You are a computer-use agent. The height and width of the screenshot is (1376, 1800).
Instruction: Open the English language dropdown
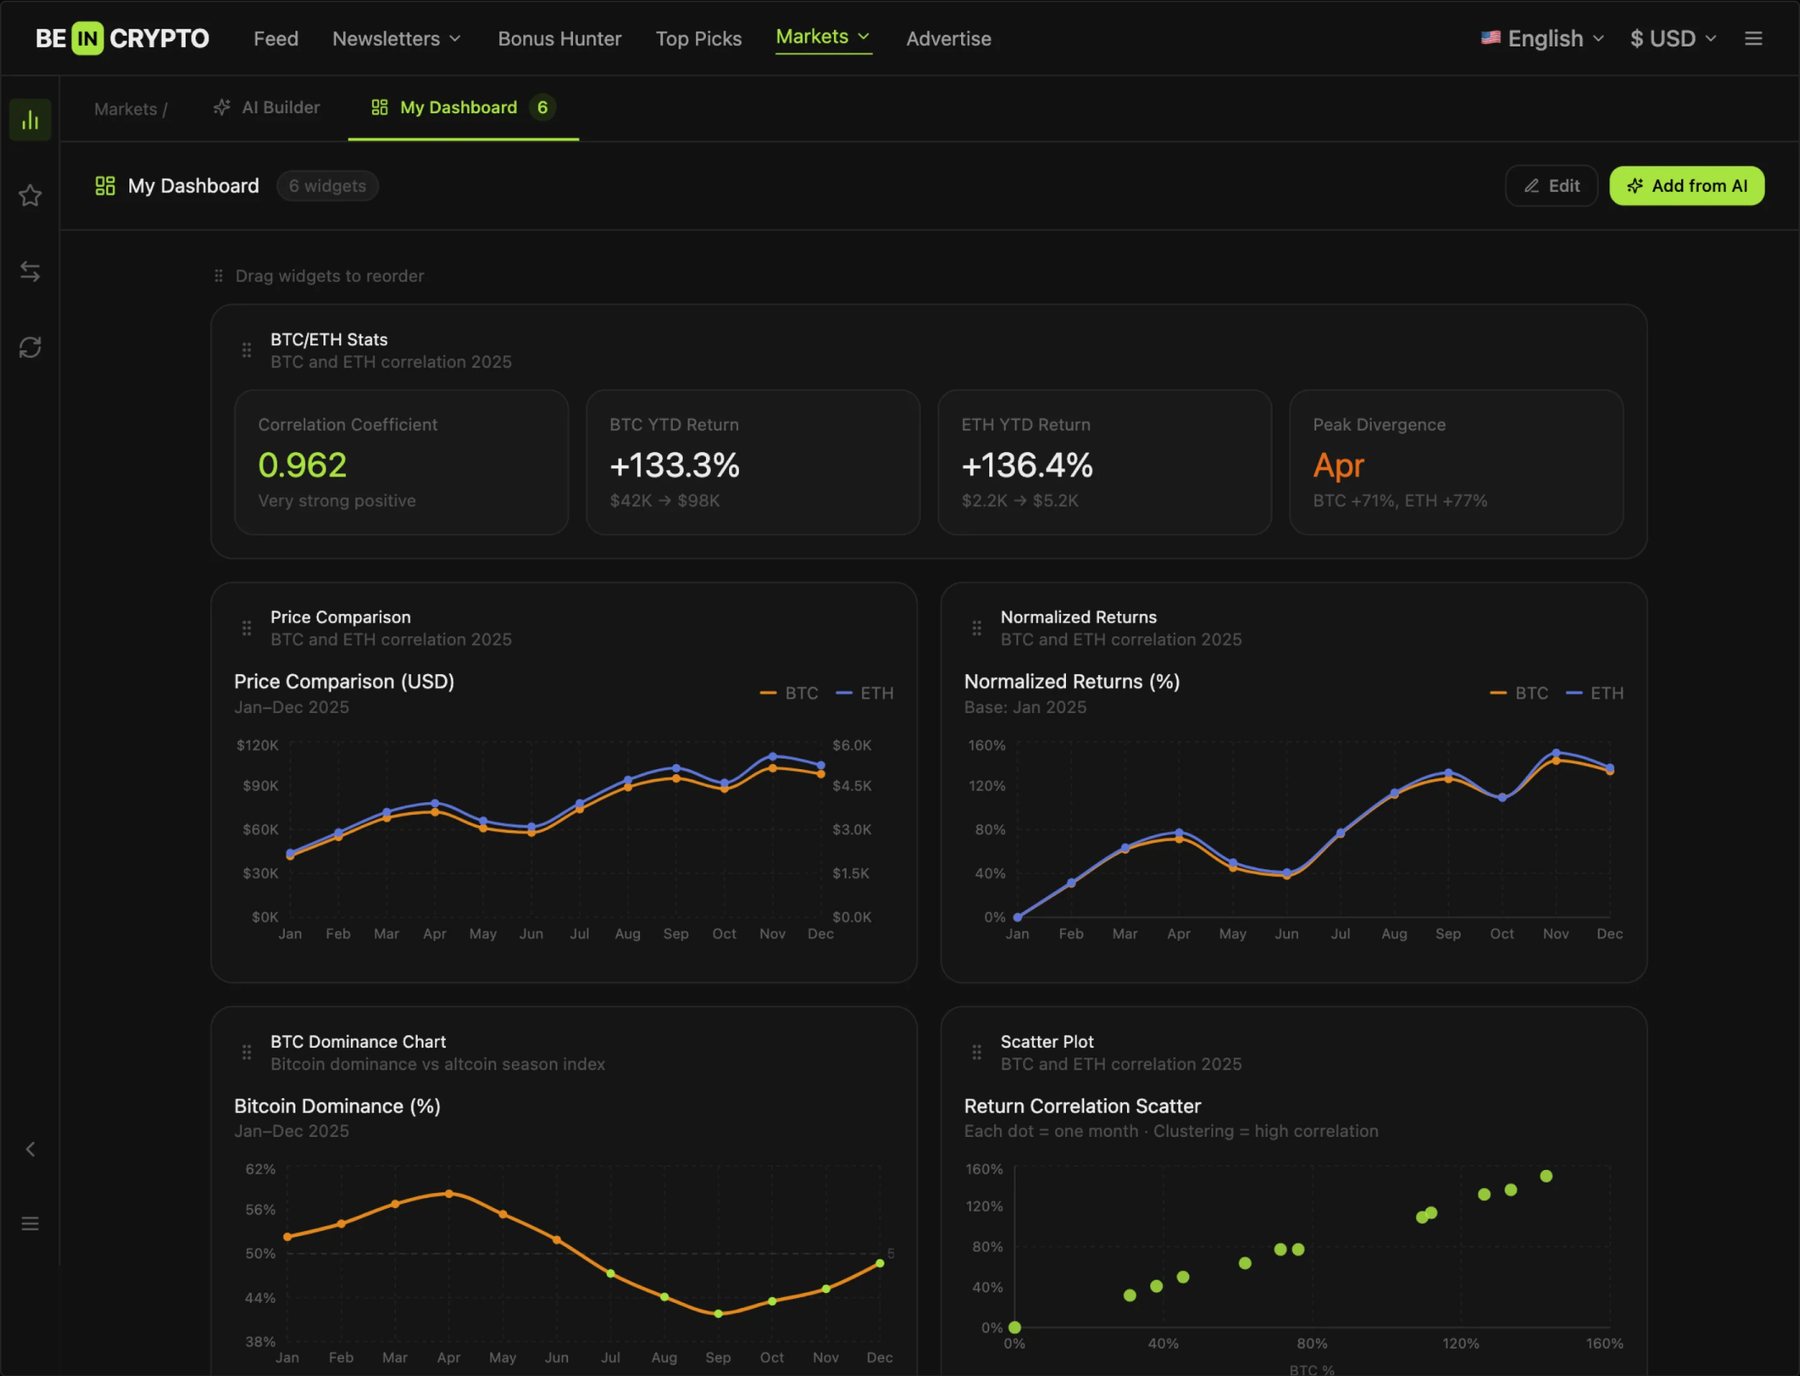[1542, 38]
